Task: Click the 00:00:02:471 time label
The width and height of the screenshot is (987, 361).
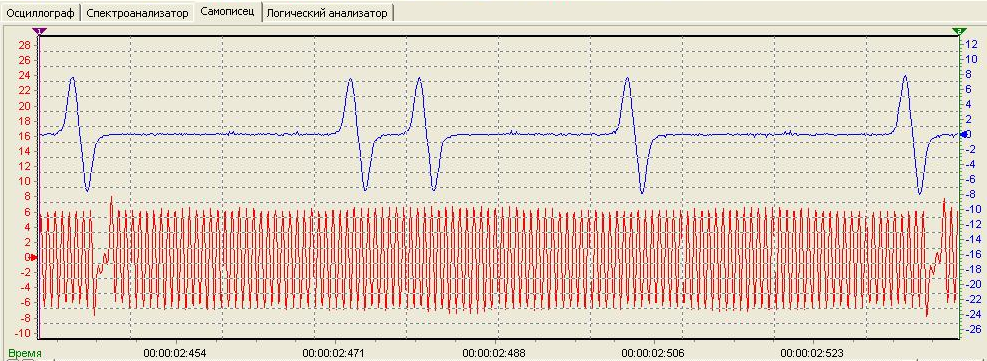Action: [x=334, y=354]
